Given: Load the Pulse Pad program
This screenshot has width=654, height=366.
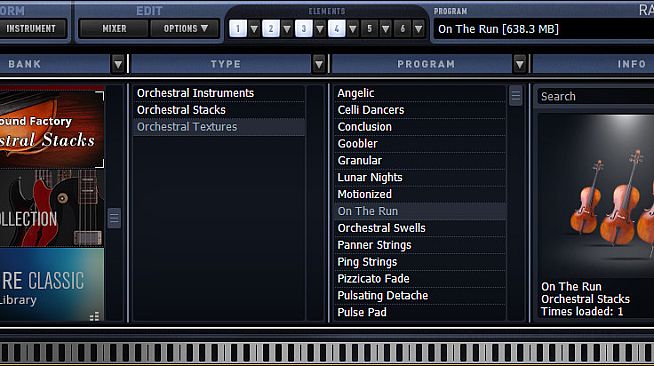Looking at the screenshot, I should tap(420, 313).
